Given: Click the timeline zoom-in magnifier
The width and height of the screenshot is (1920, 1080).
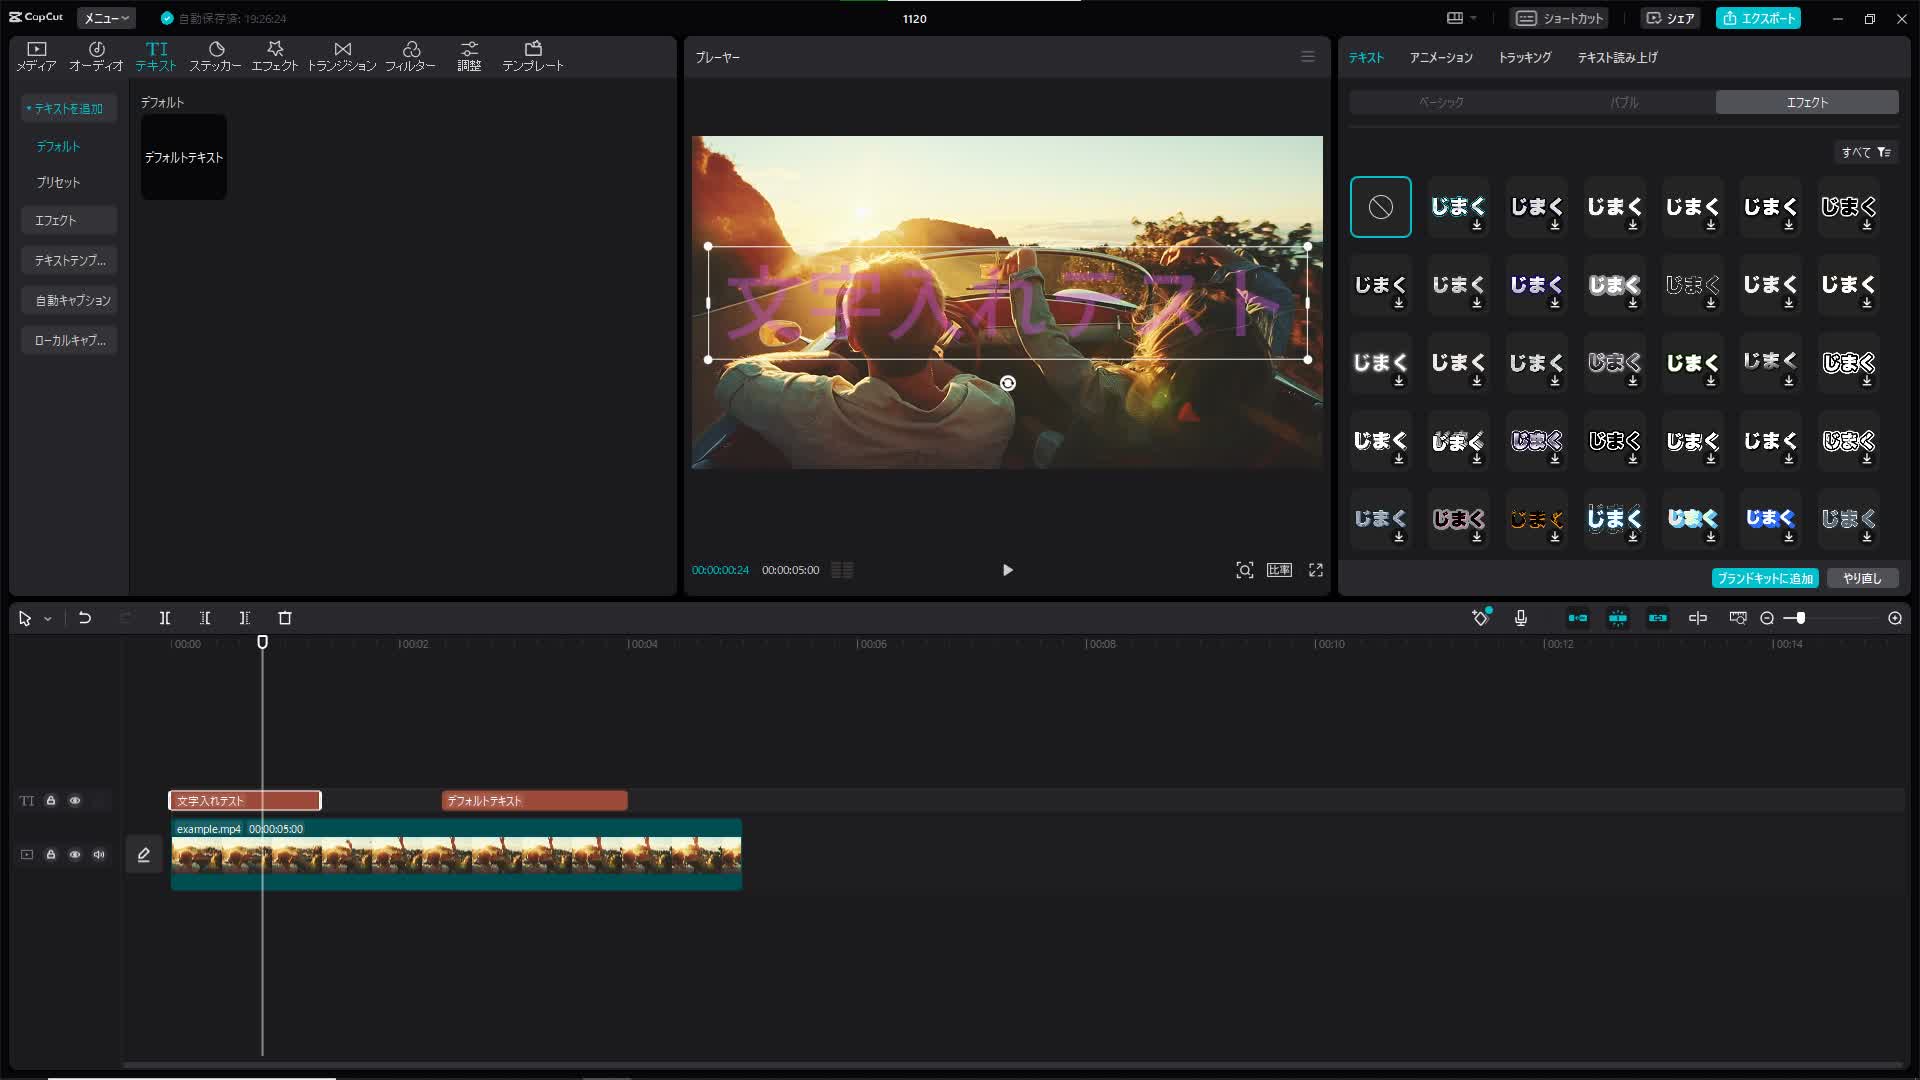Looking at the screenshot, I should [x=1895, y=618].
